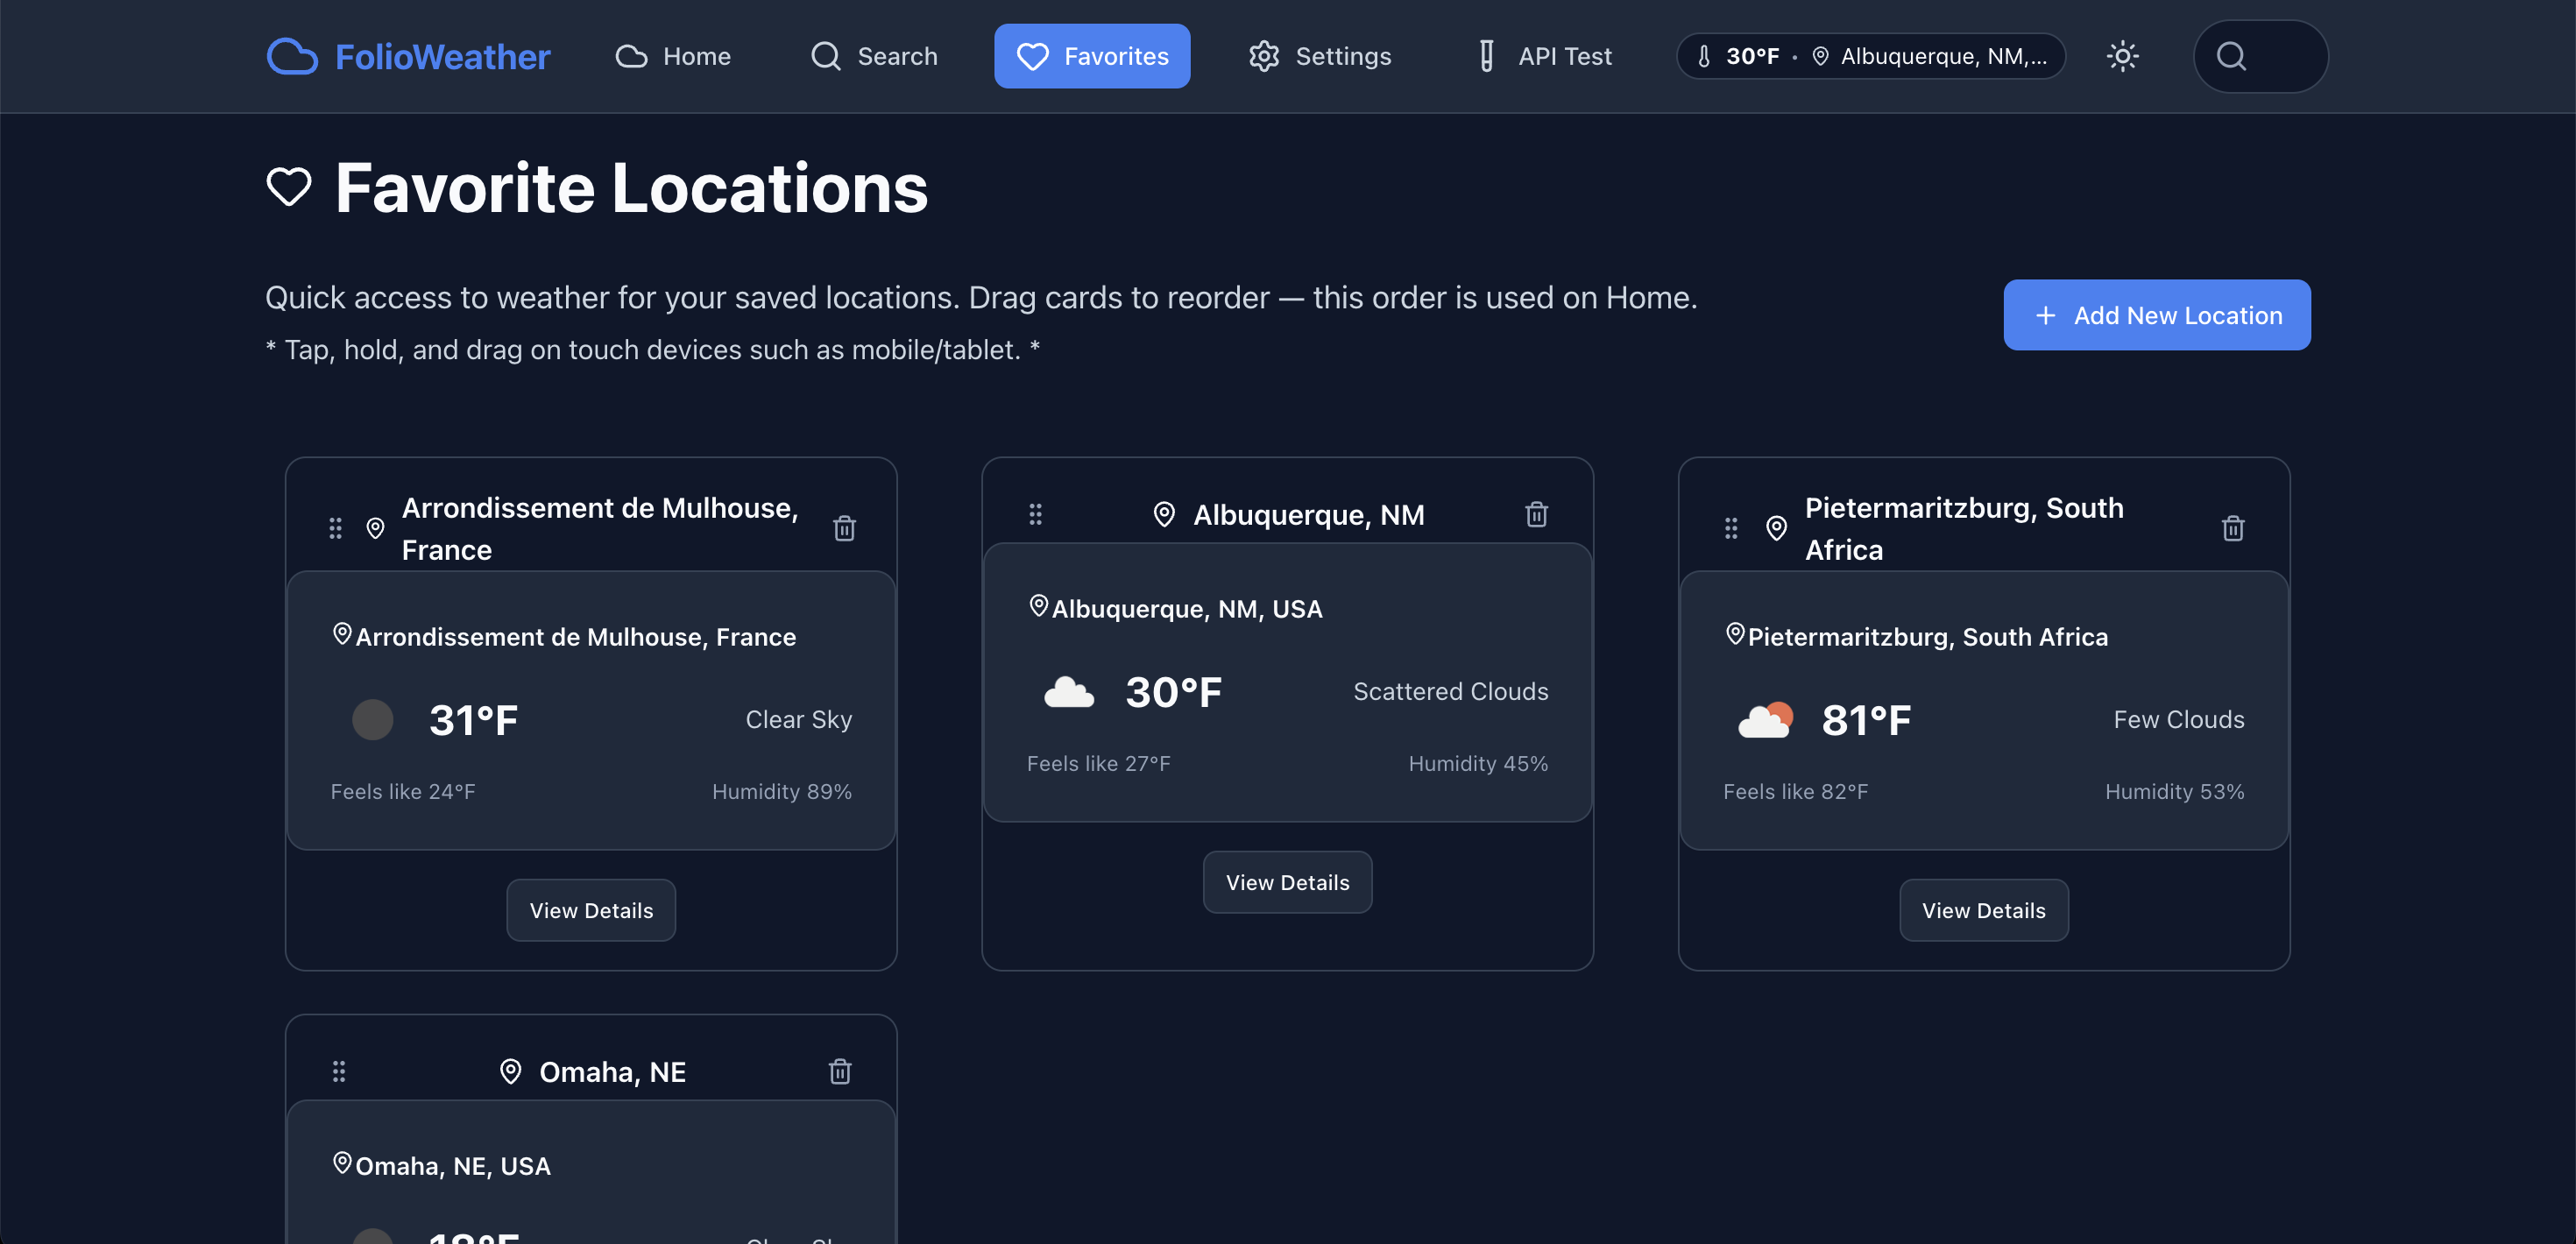Viewport: 2576px width, 1244px height.
Task: Go to the Search page tab
Action: [874, 57]
